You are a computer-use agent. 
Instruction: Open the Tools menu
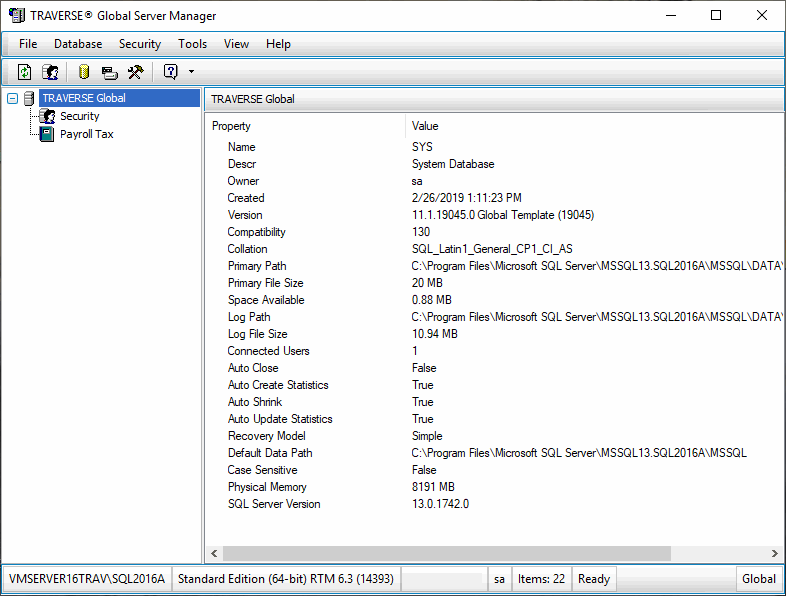[x=192, y=44]
